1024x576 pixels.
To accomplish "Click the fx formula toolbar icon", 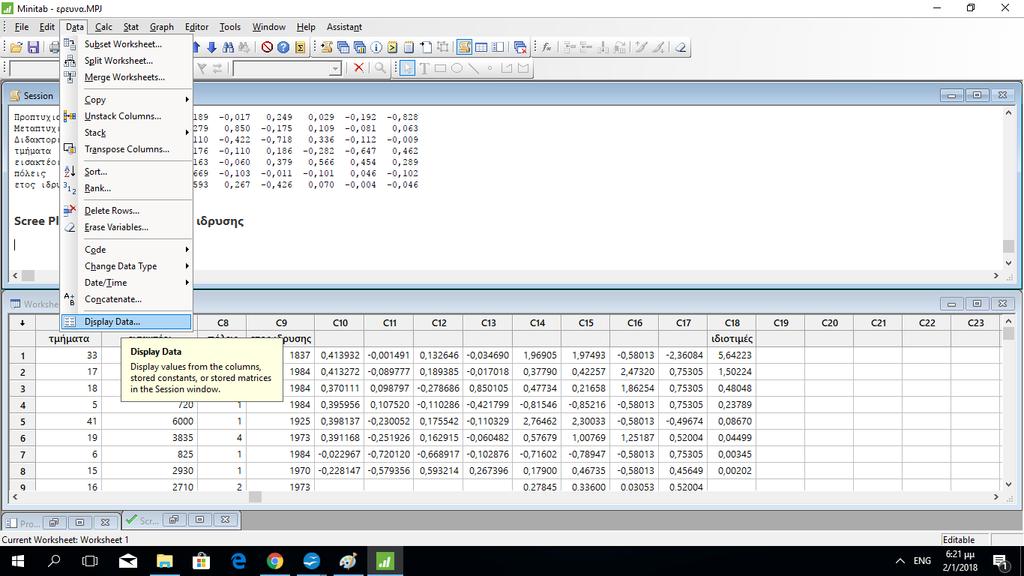I will (x=547, y=47).
